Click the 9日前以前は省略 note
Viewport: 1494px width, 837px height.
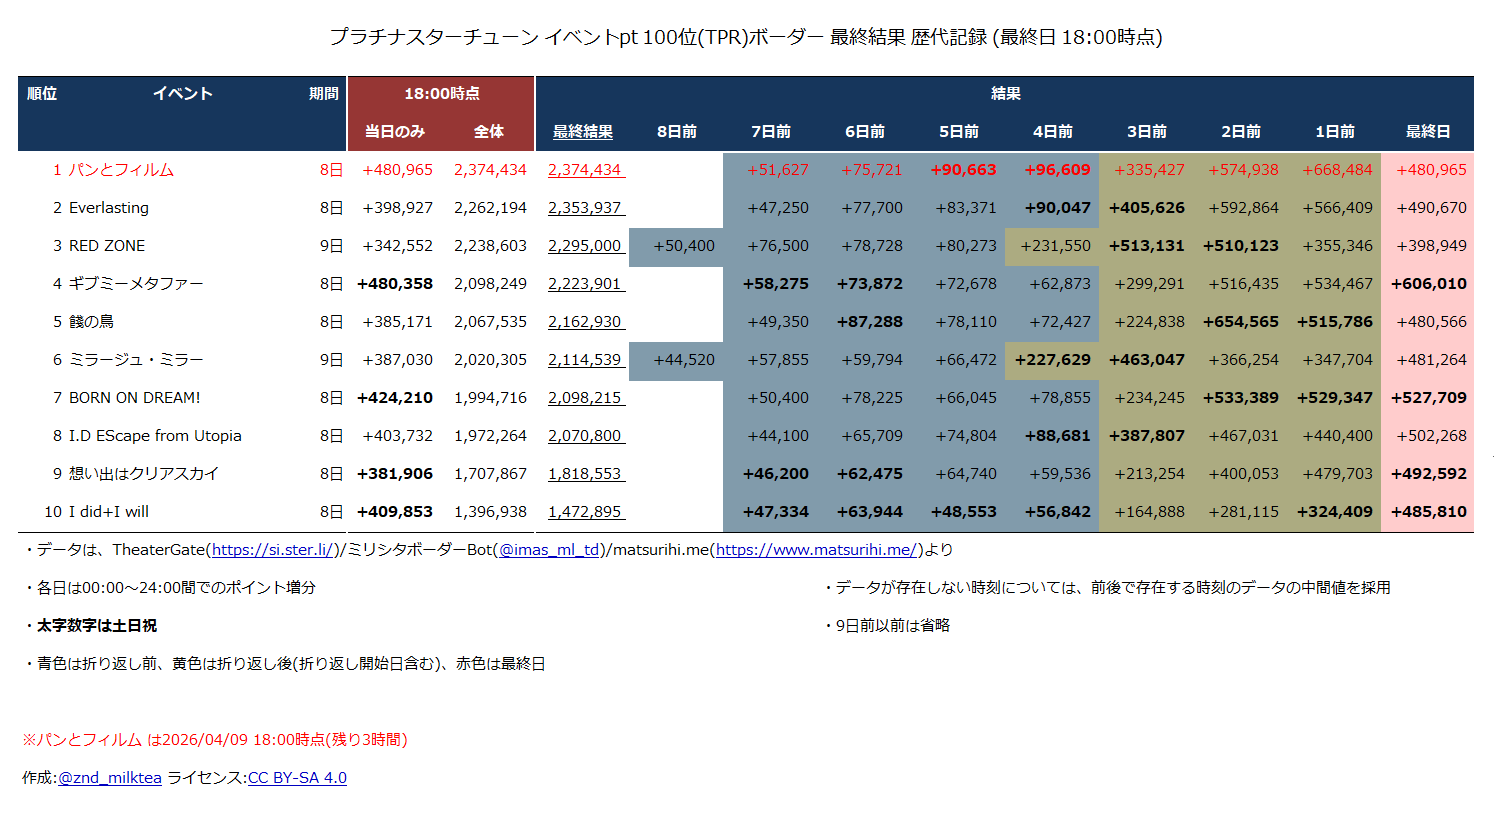point(886,626)
